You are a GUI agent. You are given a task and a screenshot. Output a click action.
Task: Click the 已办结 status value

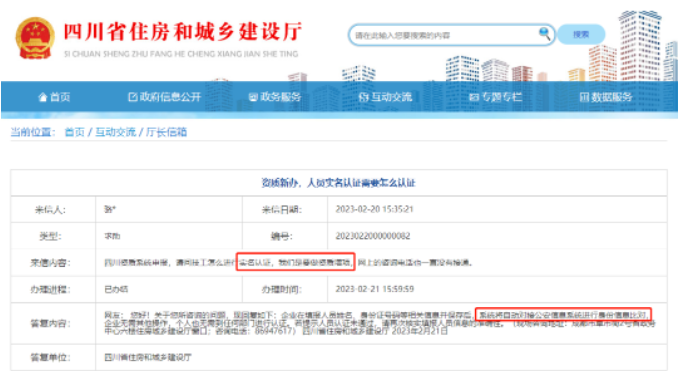pyautogui.click(x=116, y=289)
